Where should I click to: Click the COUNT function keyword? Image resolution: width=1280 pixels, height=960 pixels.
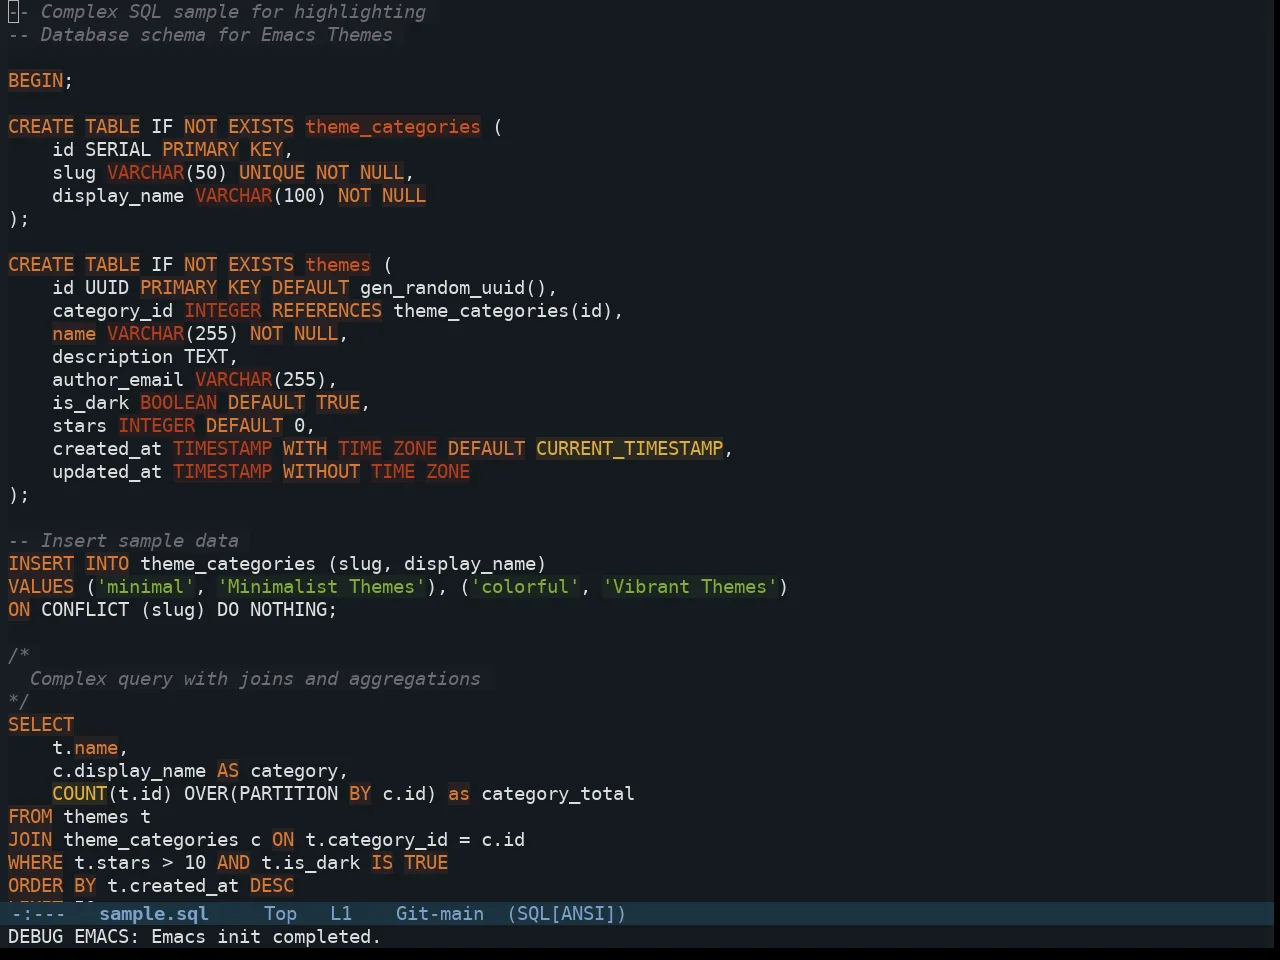point(79,793)
